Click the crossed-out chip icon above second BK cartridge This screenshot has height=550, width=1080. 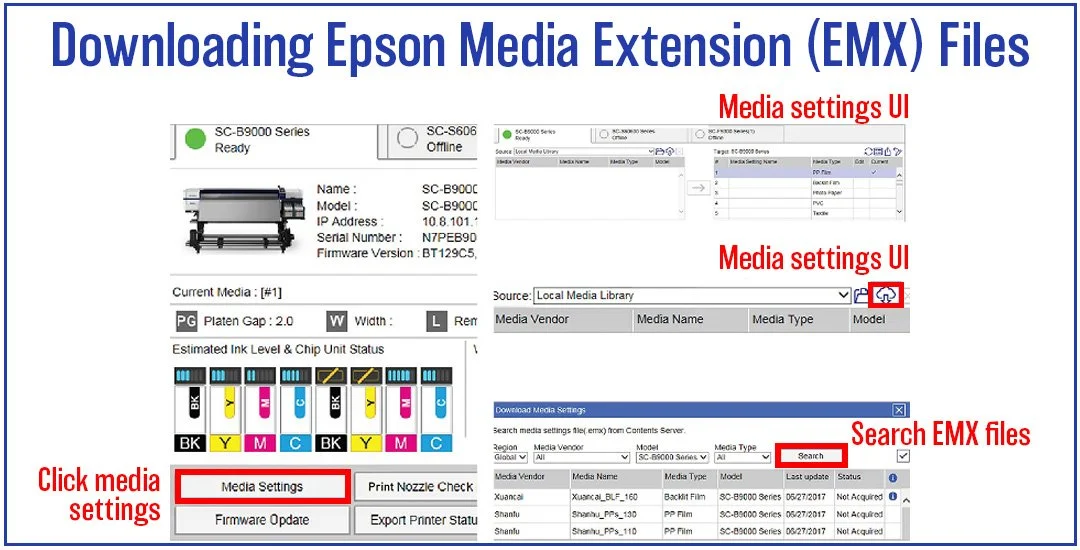click(x=331, y=376)
